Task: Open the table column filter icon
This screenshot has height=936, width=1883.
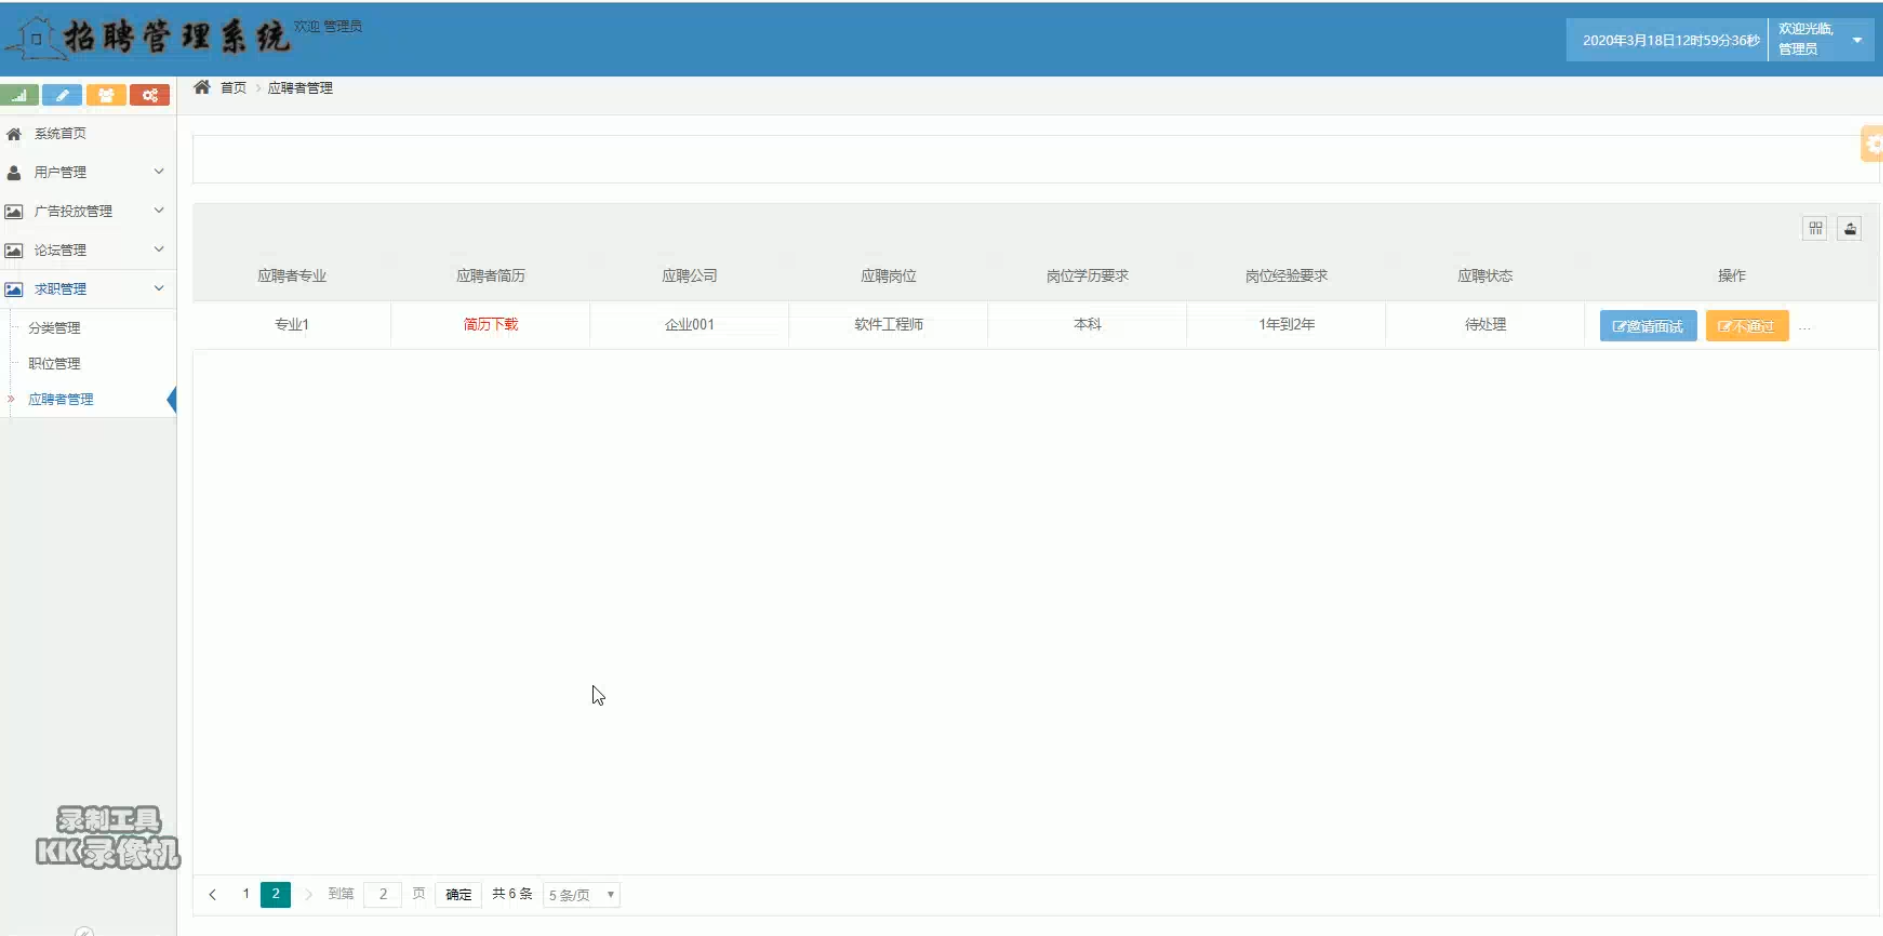Action: [1816, 228]
